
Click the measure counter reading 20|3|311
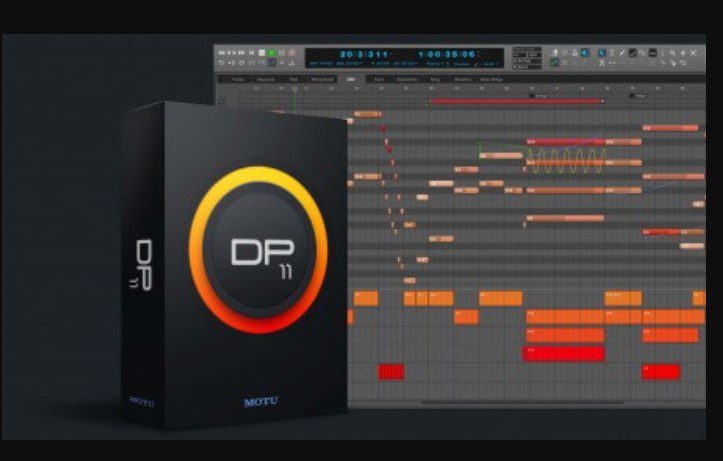364,54
